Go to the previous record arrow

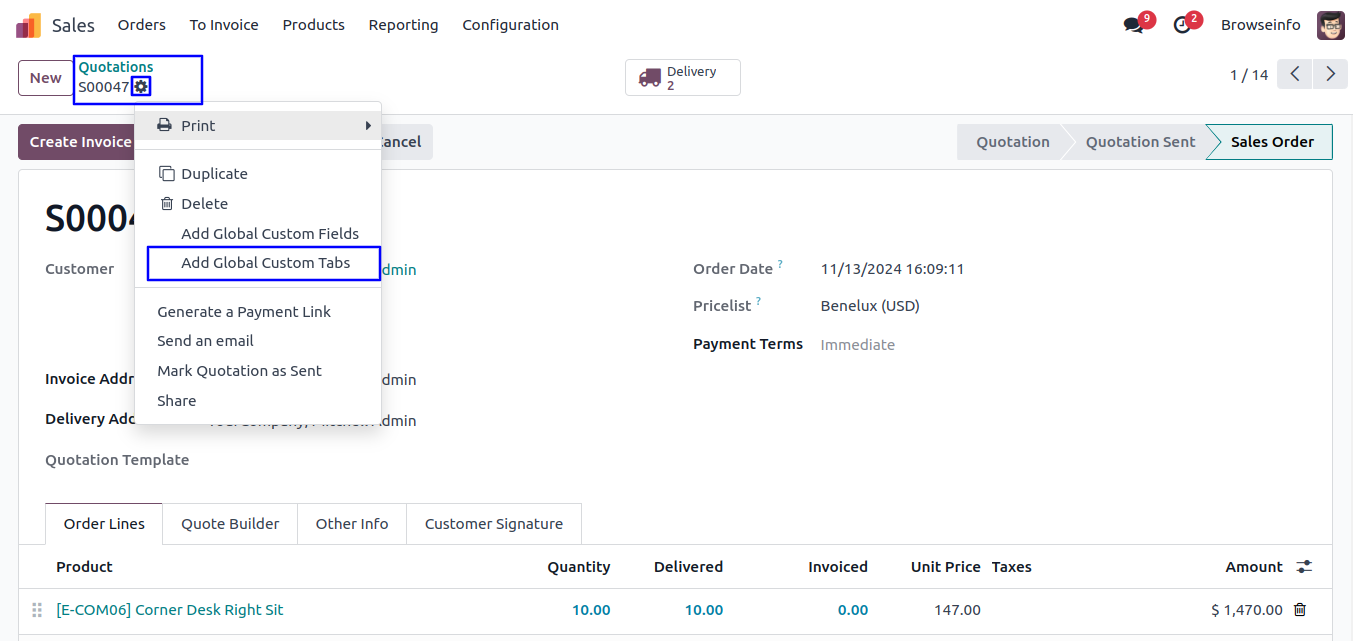pyautogui.click(x=1294, y=75)
